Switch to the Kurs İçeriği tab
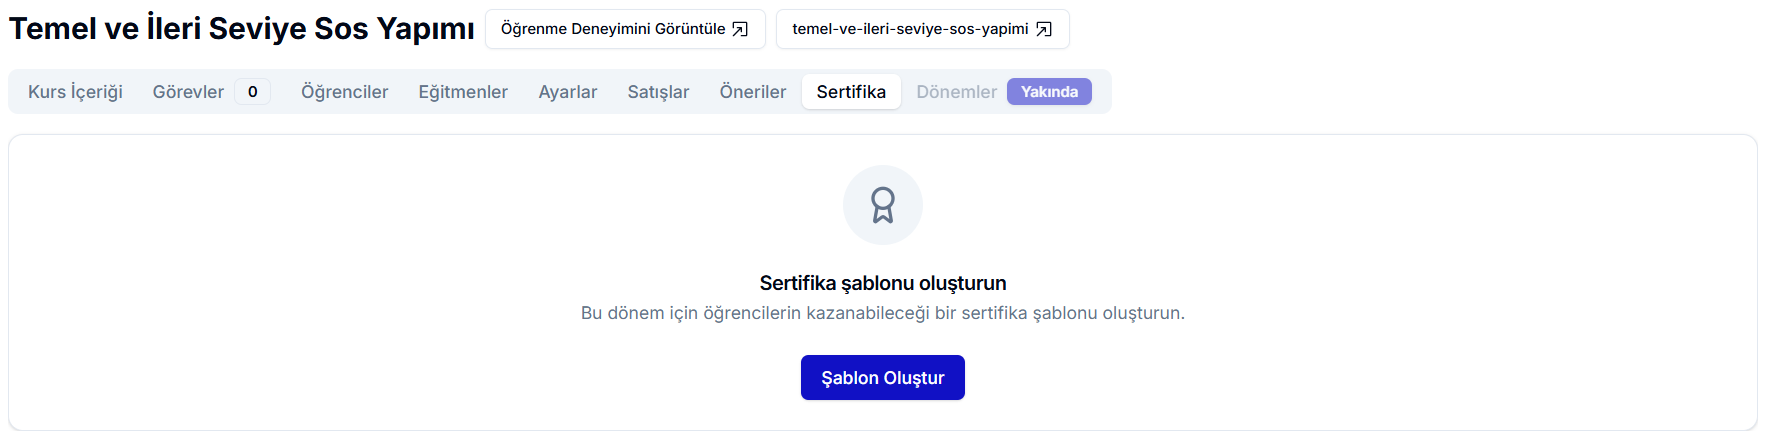The width and height of the screenshot is (1769, 438). tap(75, 92)
